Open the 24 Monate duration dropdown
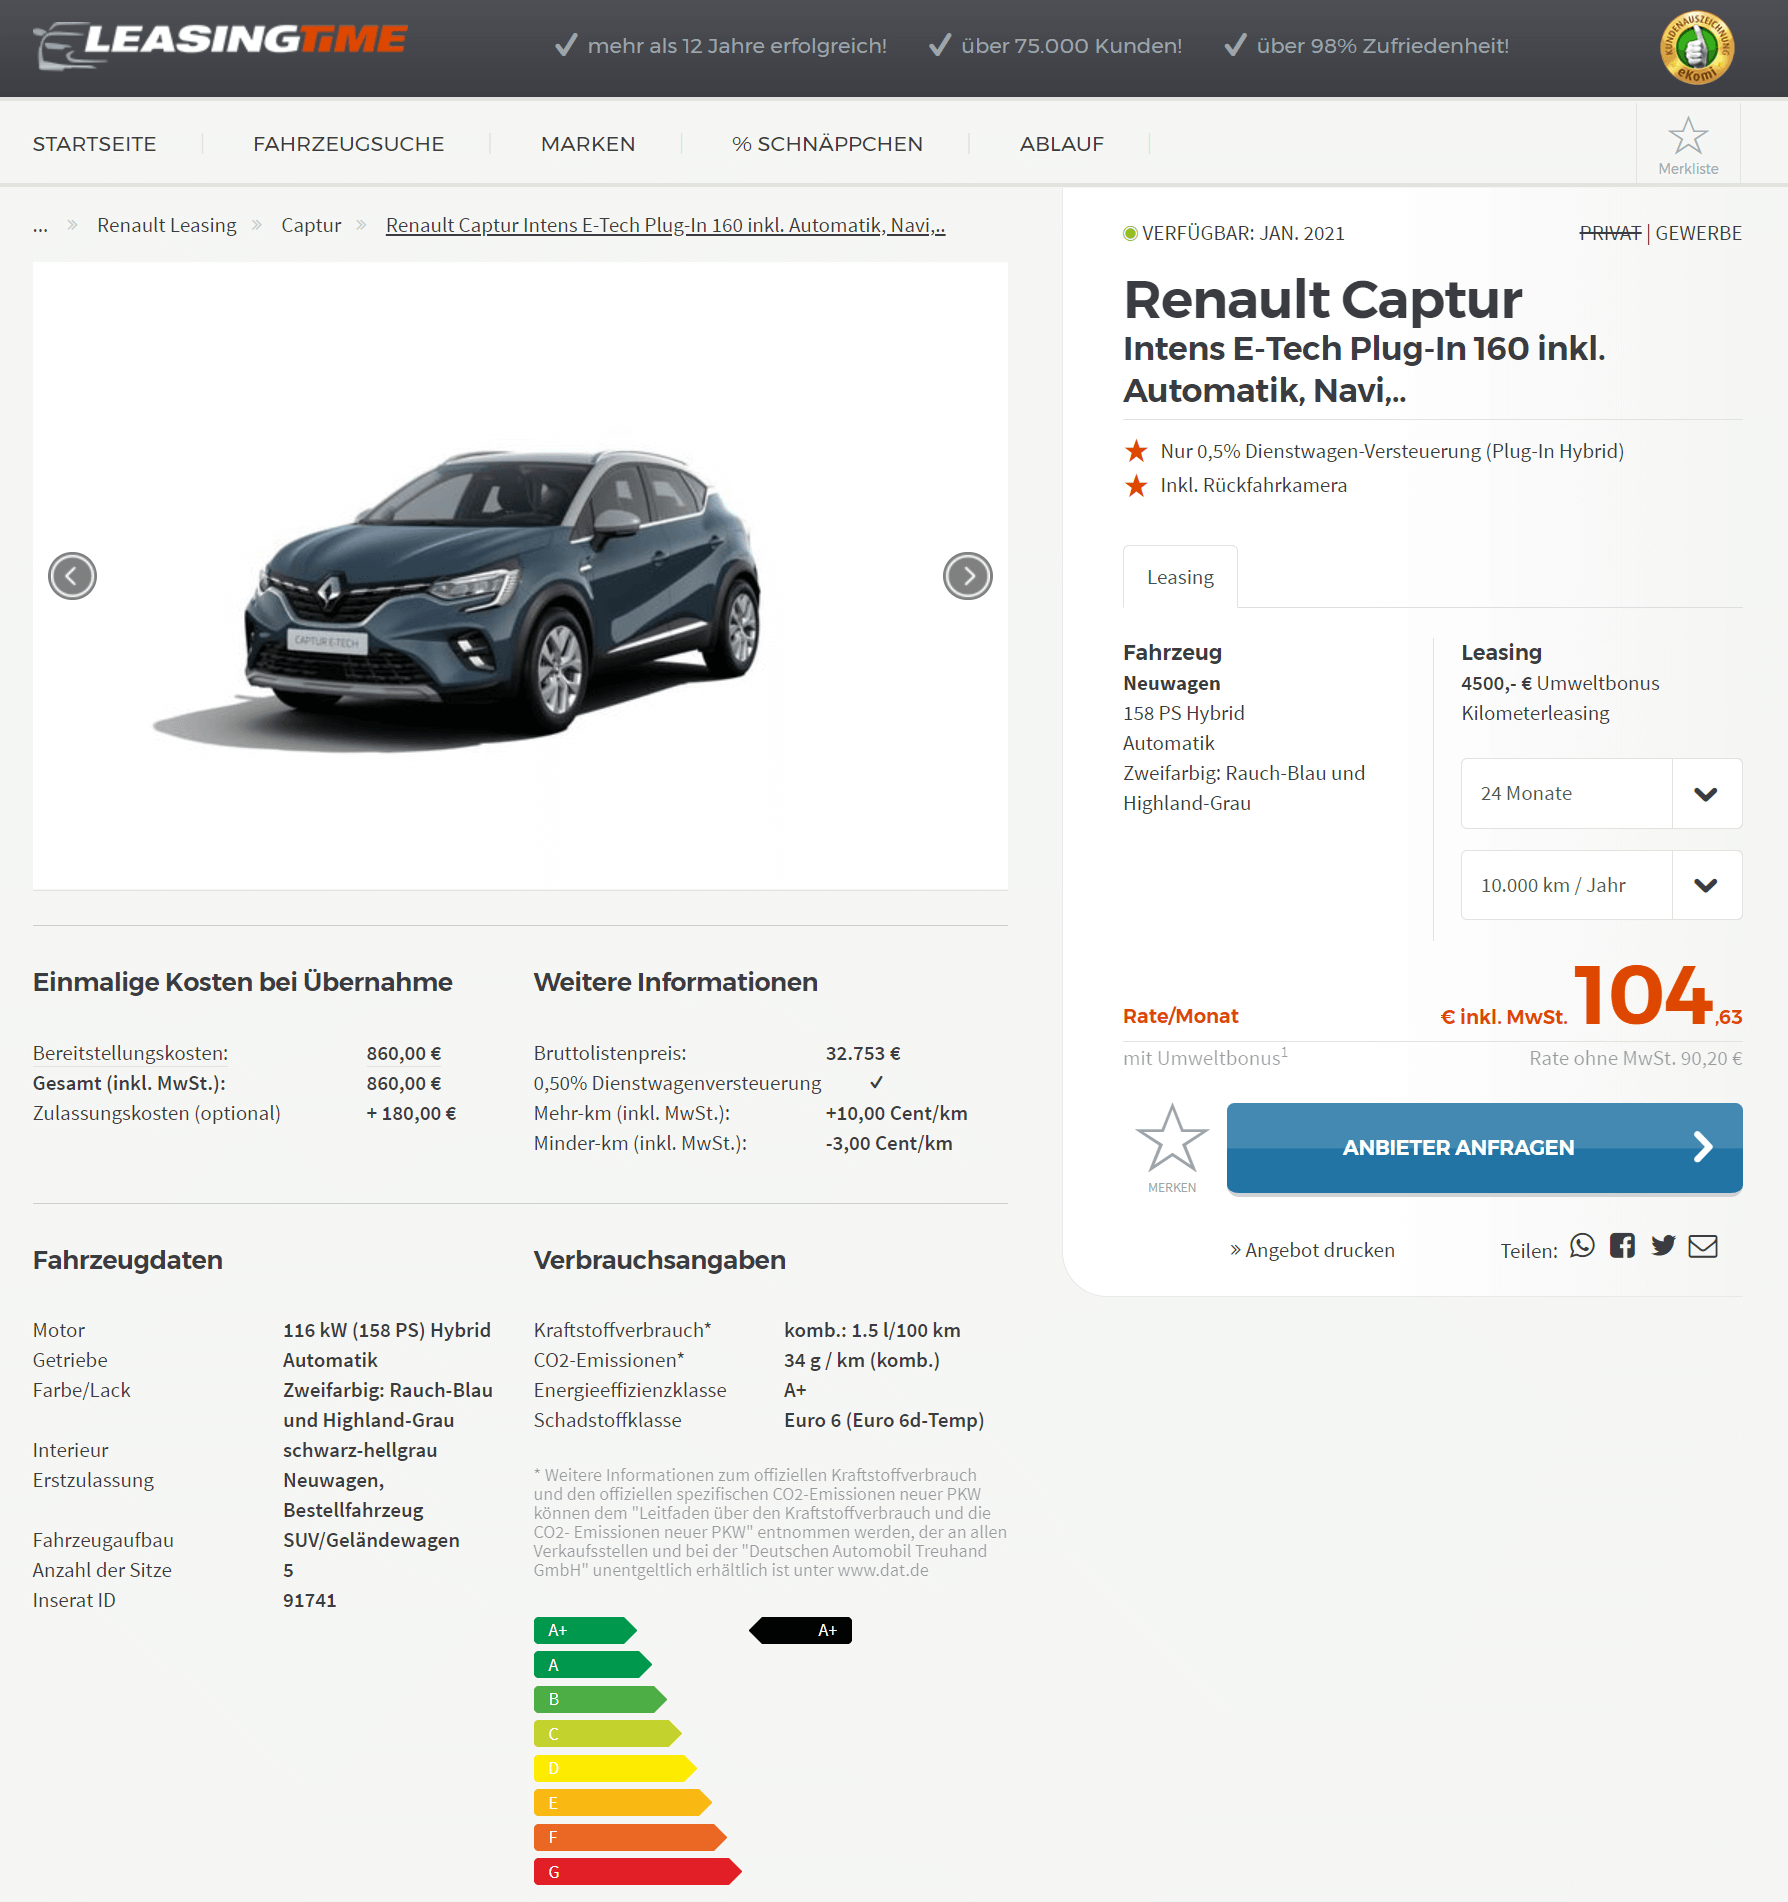This screenshot has height=1902, width=1788. 1601,793
